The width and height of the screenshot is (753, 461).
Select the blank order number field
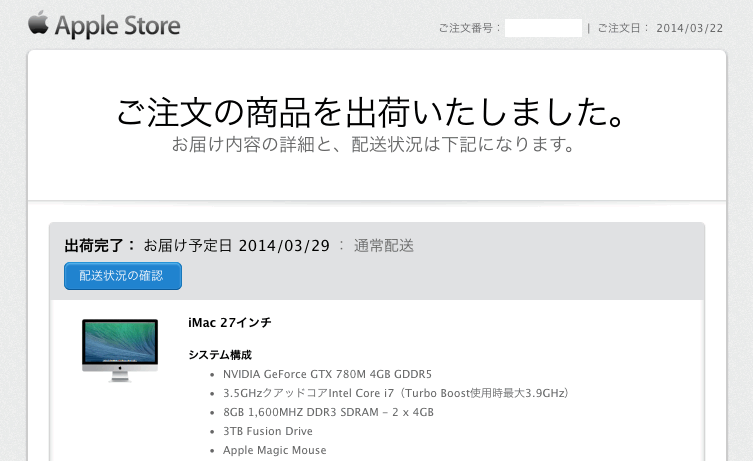pos(543,28)
